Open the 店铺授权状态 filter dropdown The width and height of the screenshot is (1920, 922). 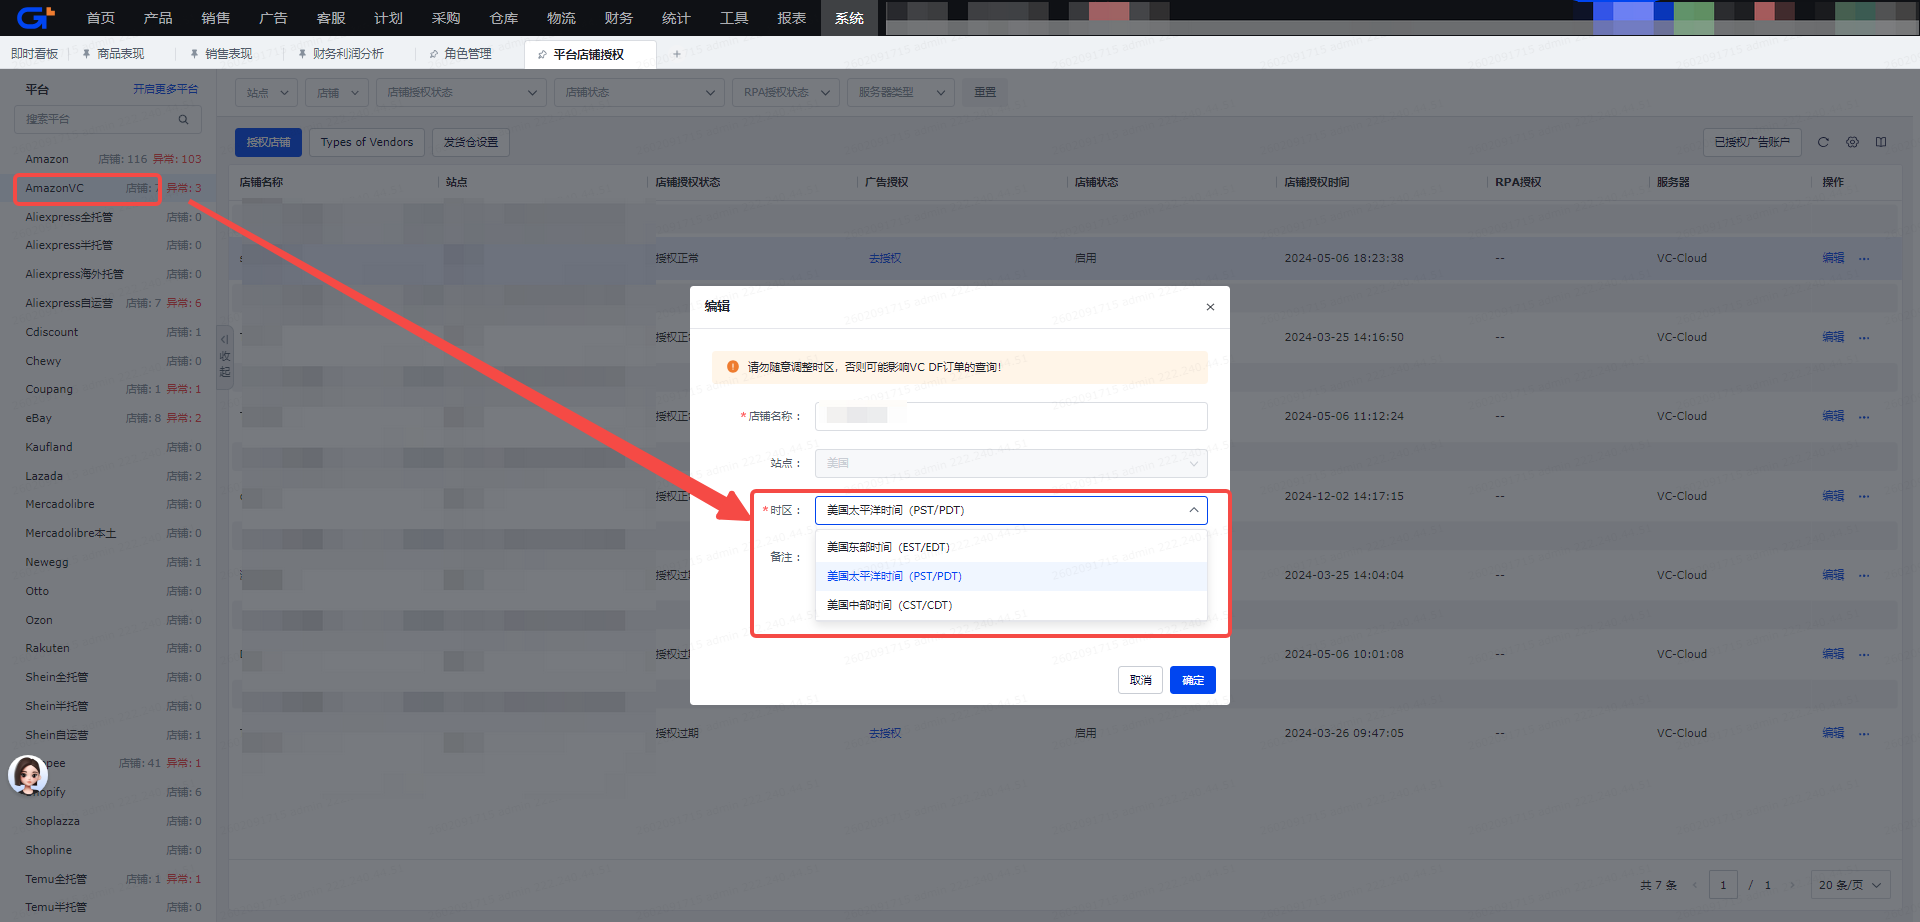(461, 92)
